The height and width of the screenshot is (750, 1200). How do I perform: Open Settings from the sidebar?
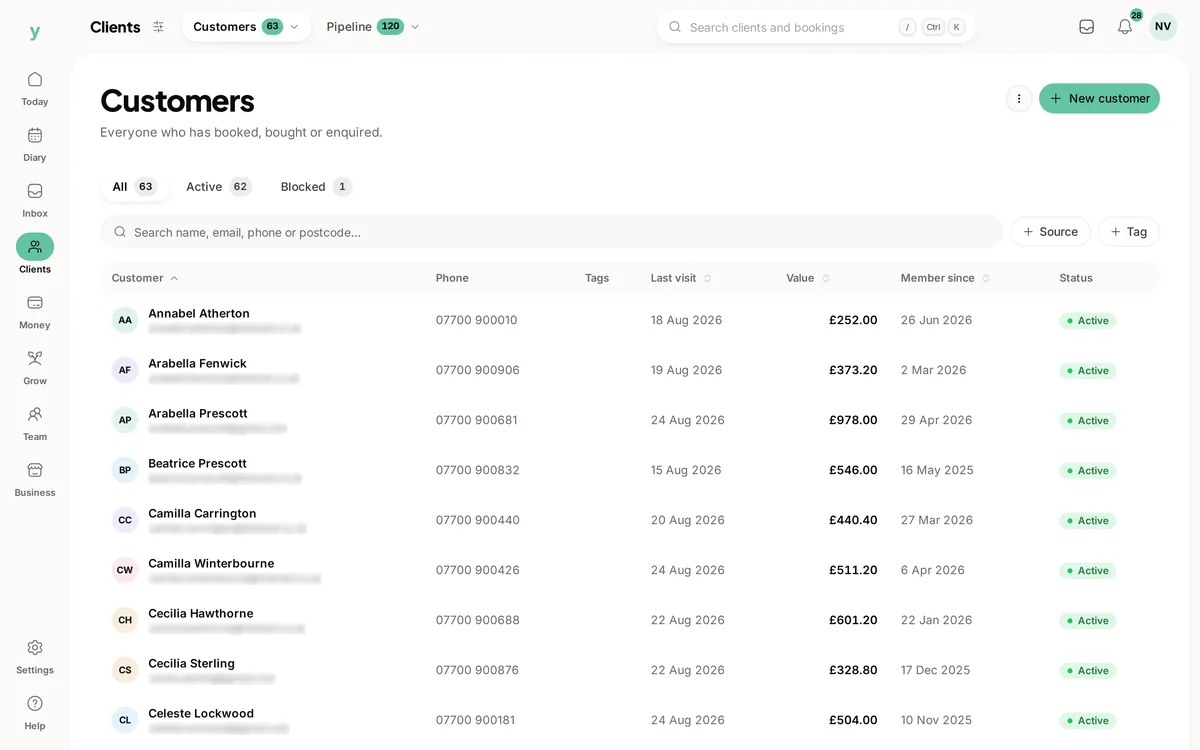point(35,657)
